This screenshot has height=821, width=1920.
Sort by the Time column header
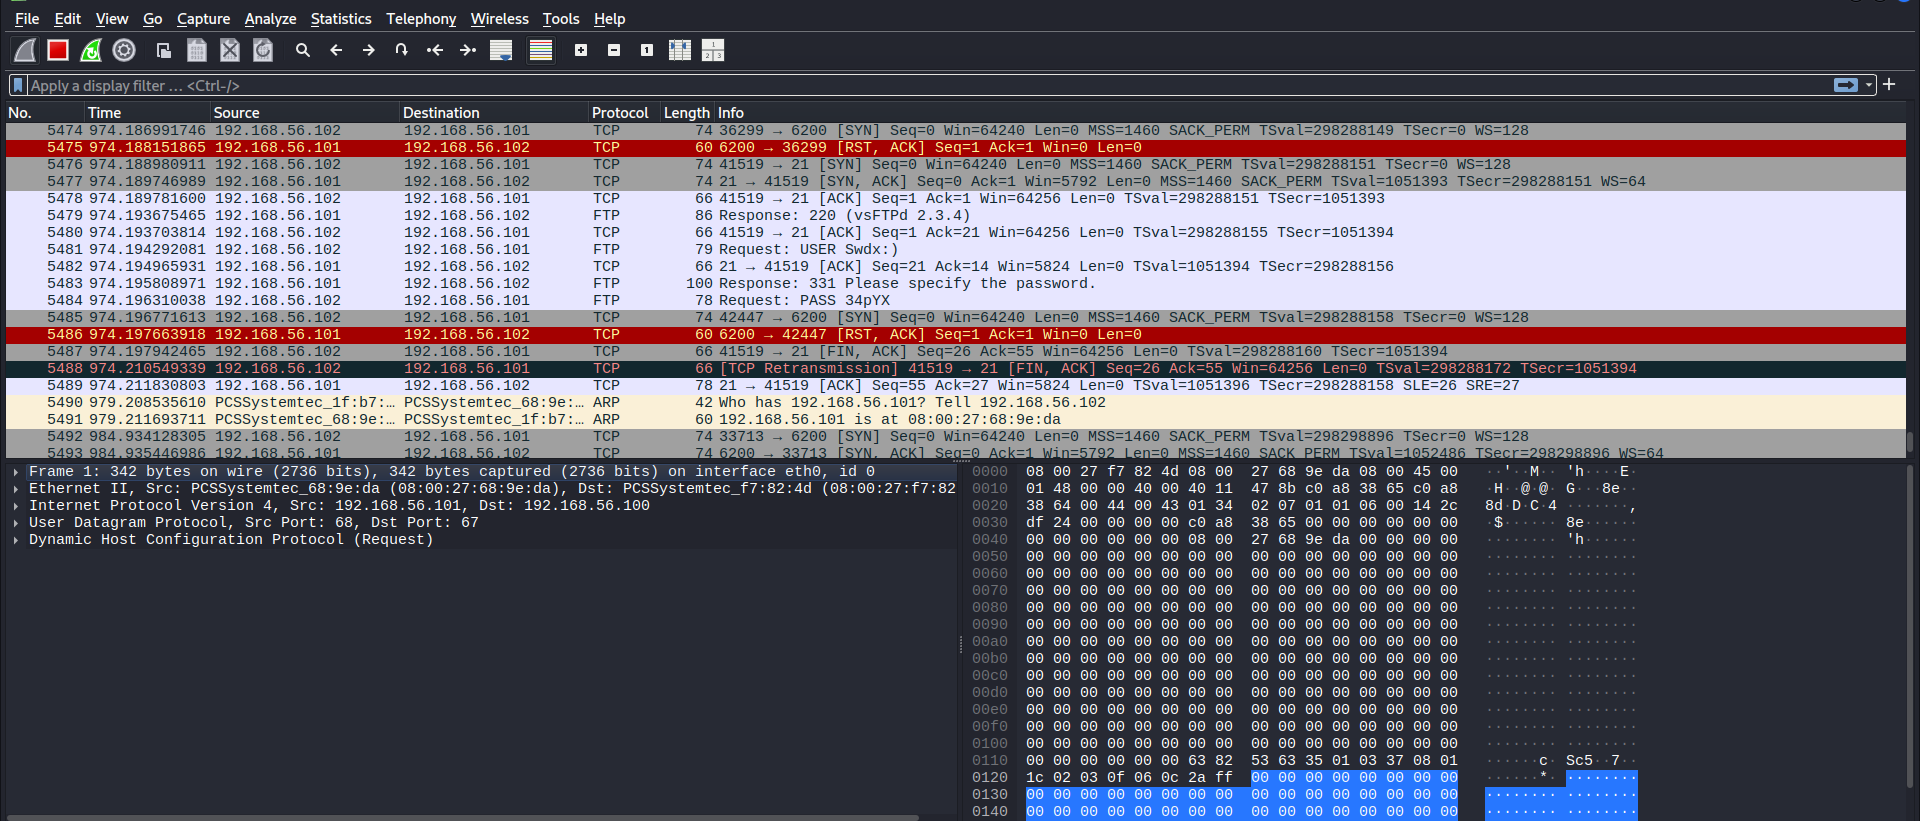coord(147,113)
